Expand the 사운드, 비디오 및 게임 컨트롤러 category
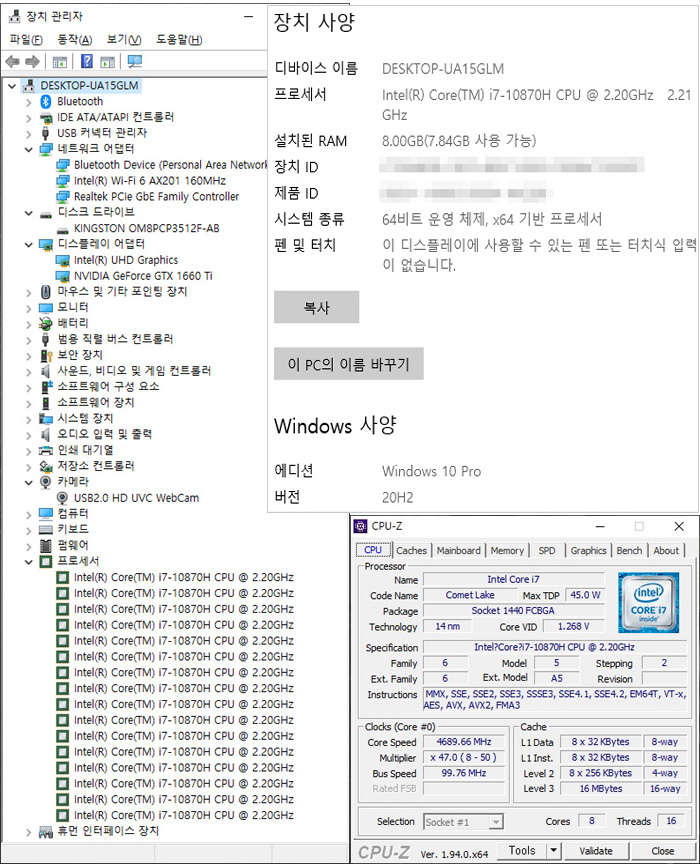The width and height of the screenshot is (700, 868). pyautogui.click(x=28, y=371)
